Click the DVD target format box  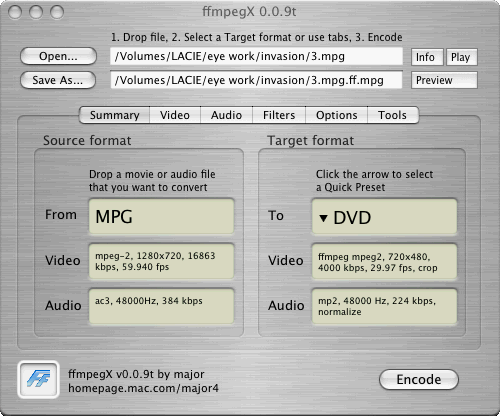[x=384, y=216]
